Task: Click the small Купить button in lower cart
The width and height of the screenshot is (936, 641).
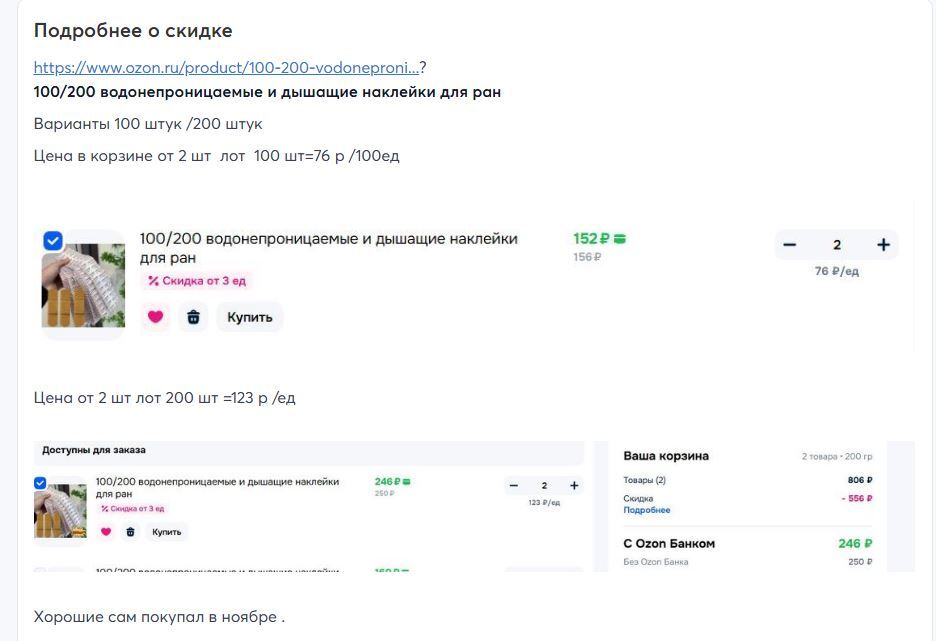Action: (x=166, y=532)
